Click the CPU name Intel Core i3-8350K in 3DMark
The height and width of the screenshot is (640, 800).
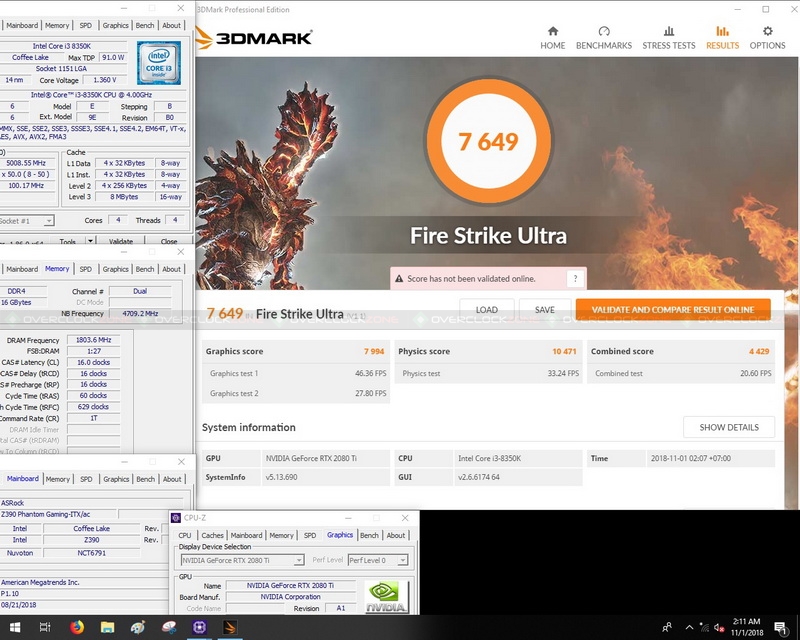489,458
